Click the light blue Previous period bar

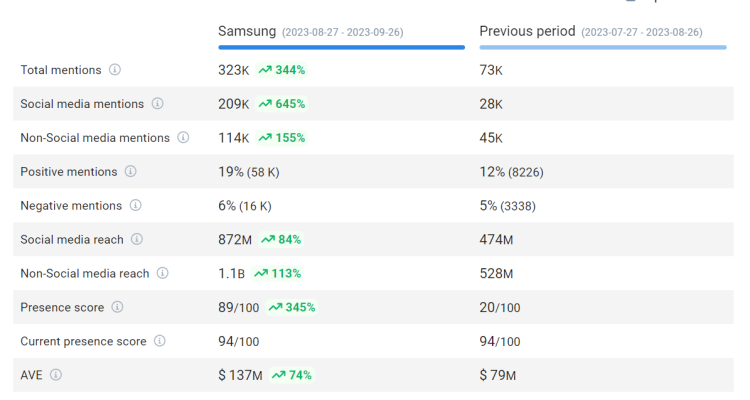tap(603, 47)
